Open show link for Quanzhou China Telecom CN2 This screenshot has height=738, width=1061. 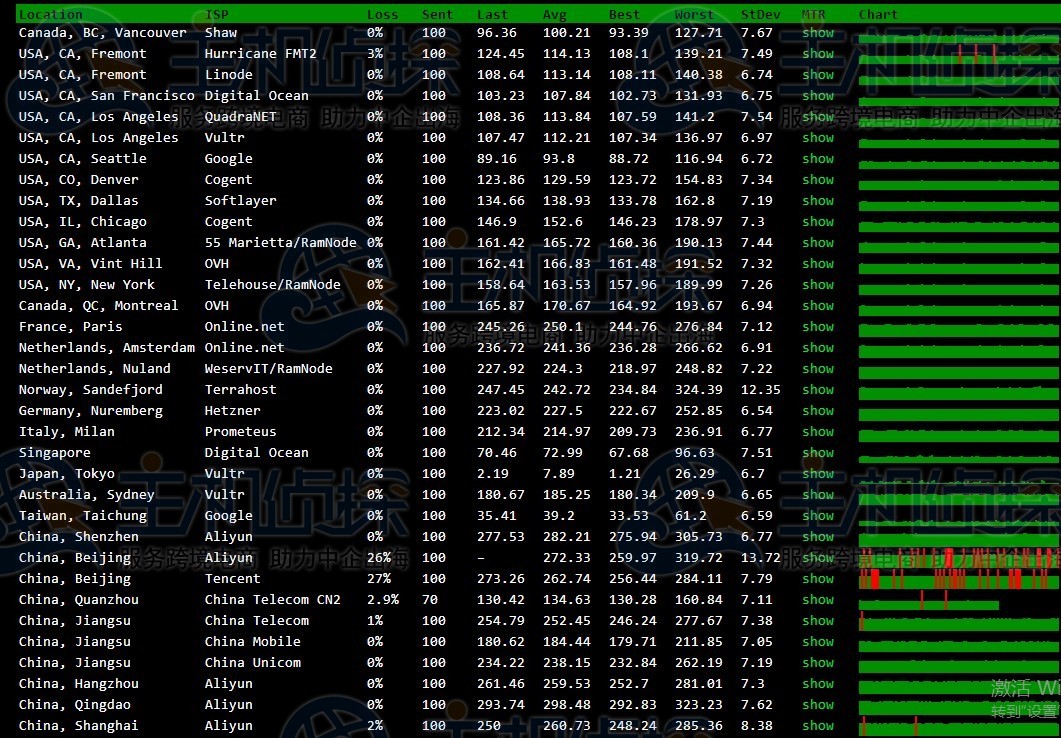pyautogui.click(x=817, y=600)
